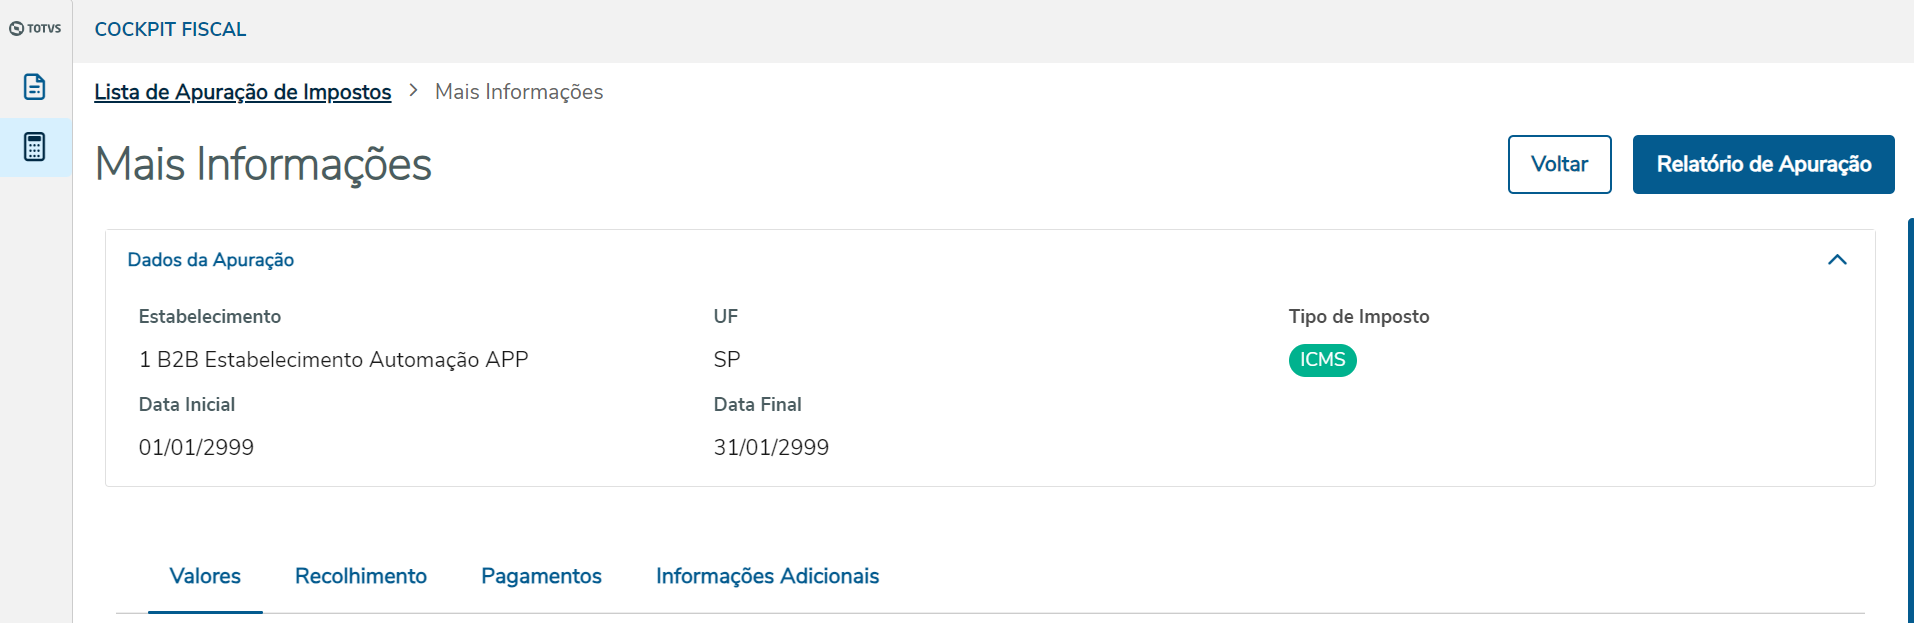1914x623 pixels.
Task: Select the Pagamentos tab
Action: click(541, 577)
